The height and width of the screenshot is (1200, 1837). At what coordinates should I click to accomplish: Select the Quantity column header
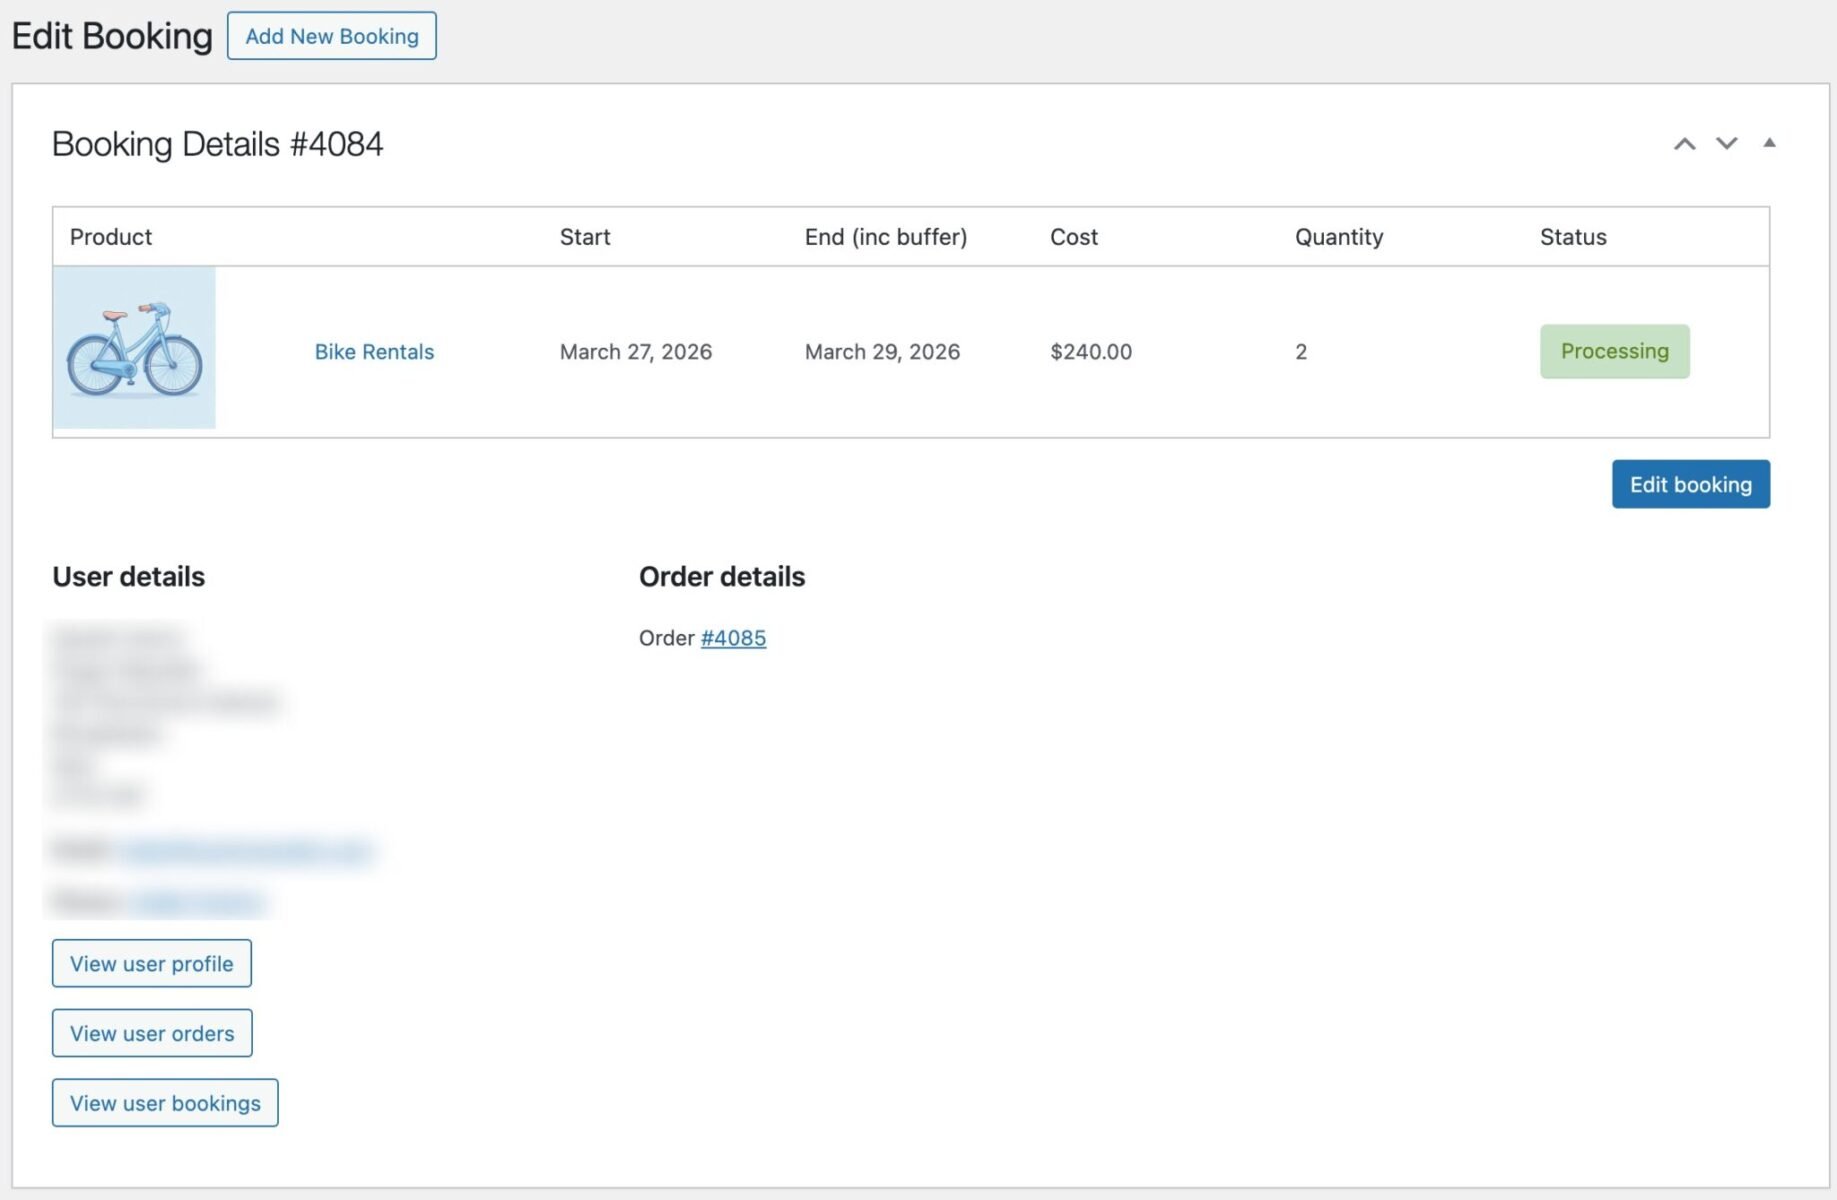tap(1339, 237)
